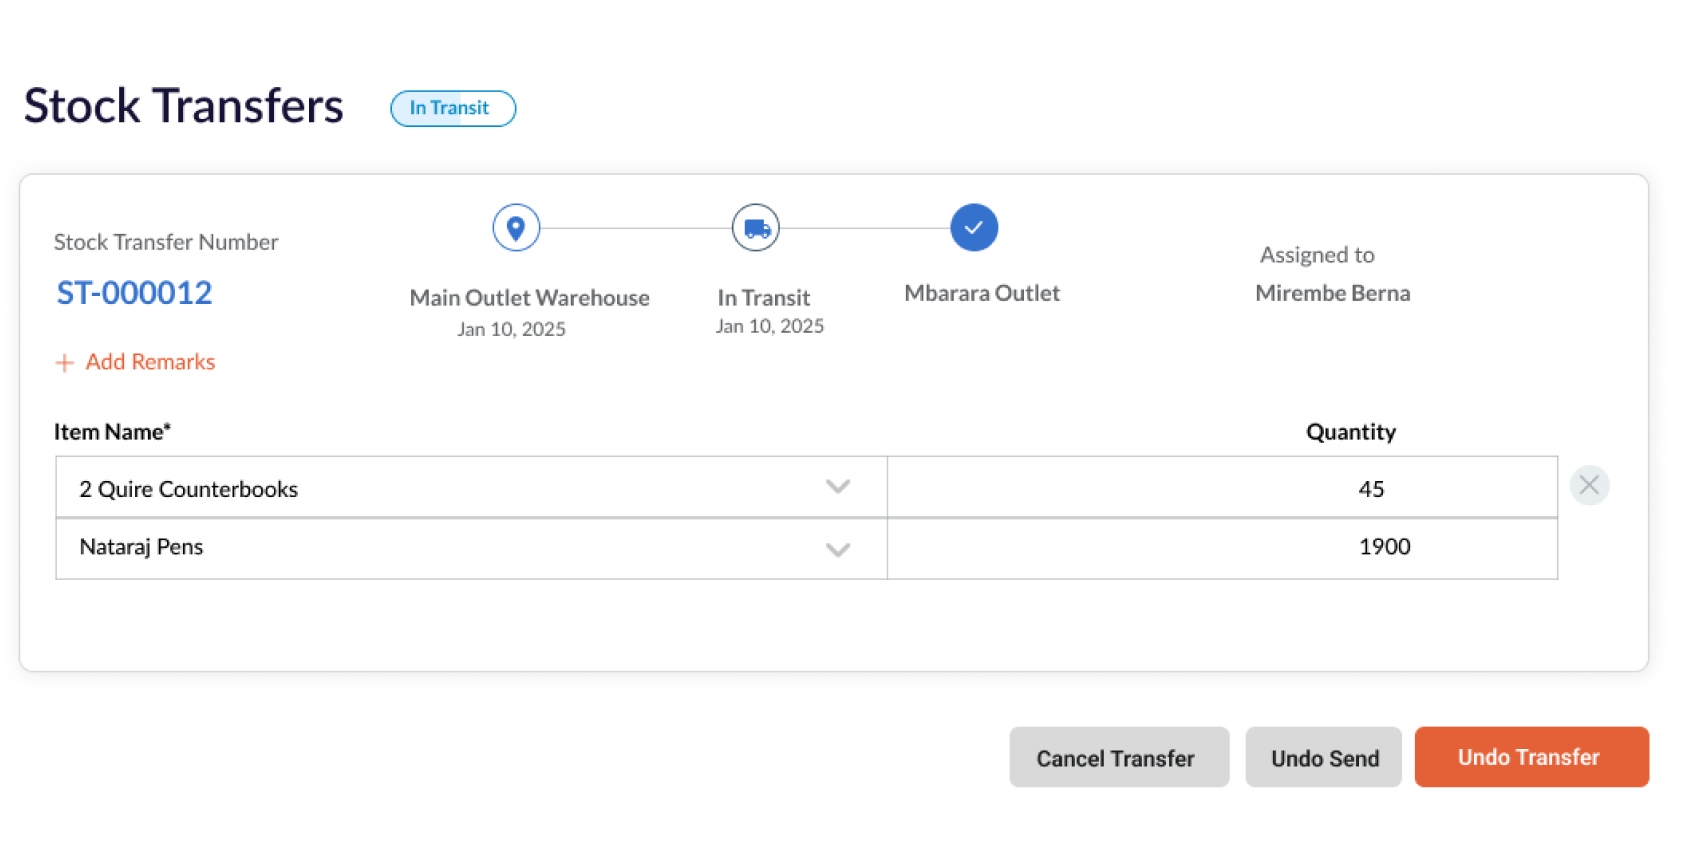Image resolution: width=1695 pixels, height=858 pixels.
Task: Click the Cancel Transfer button
Action: (1119, 757)
